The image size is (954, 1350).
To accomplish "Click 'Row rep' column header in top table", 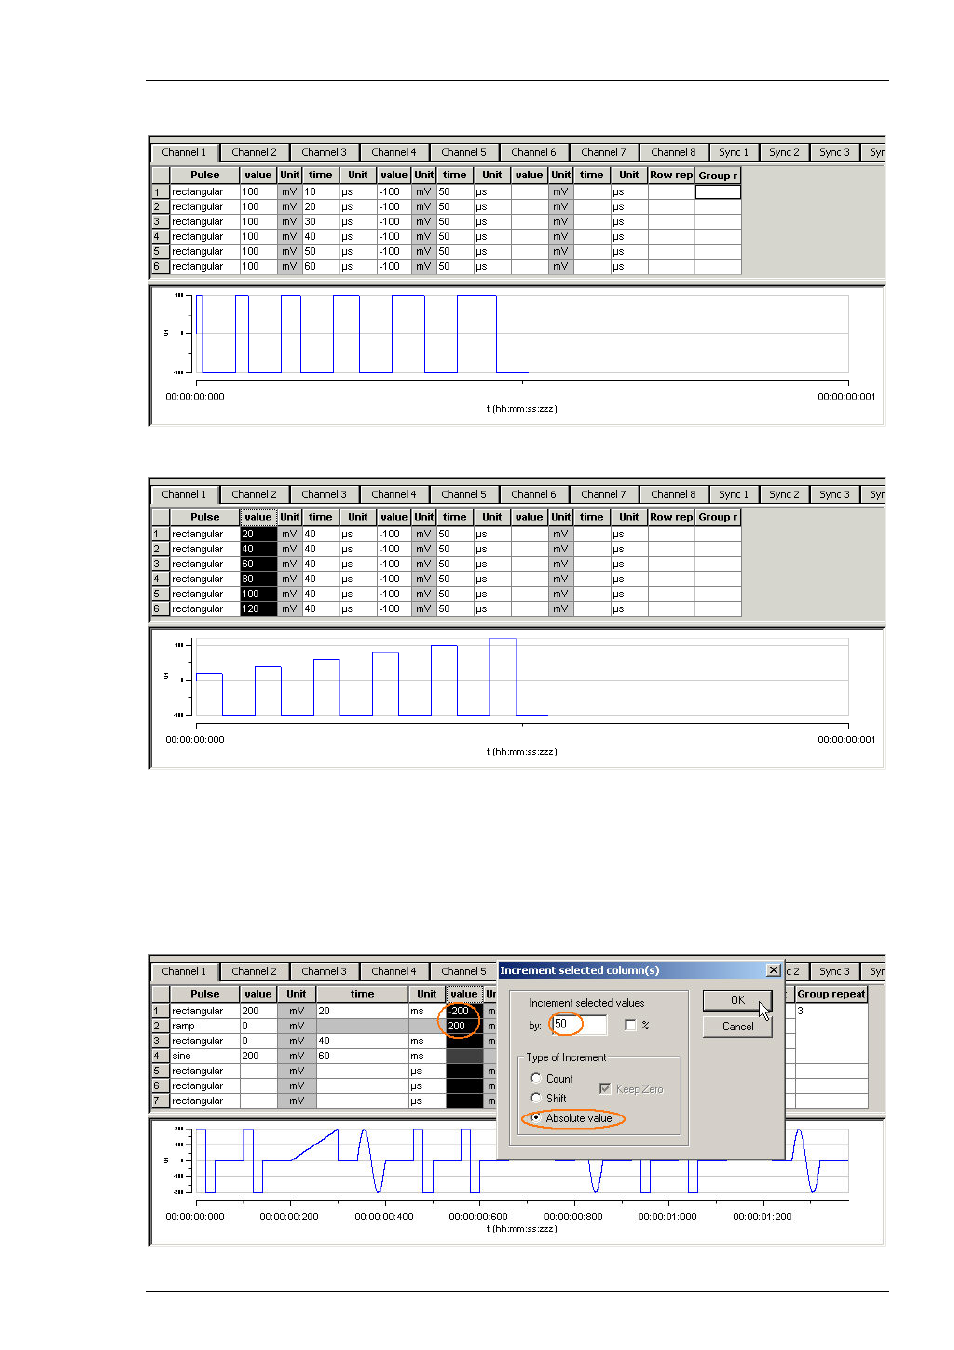I will (x=671, y=175).
